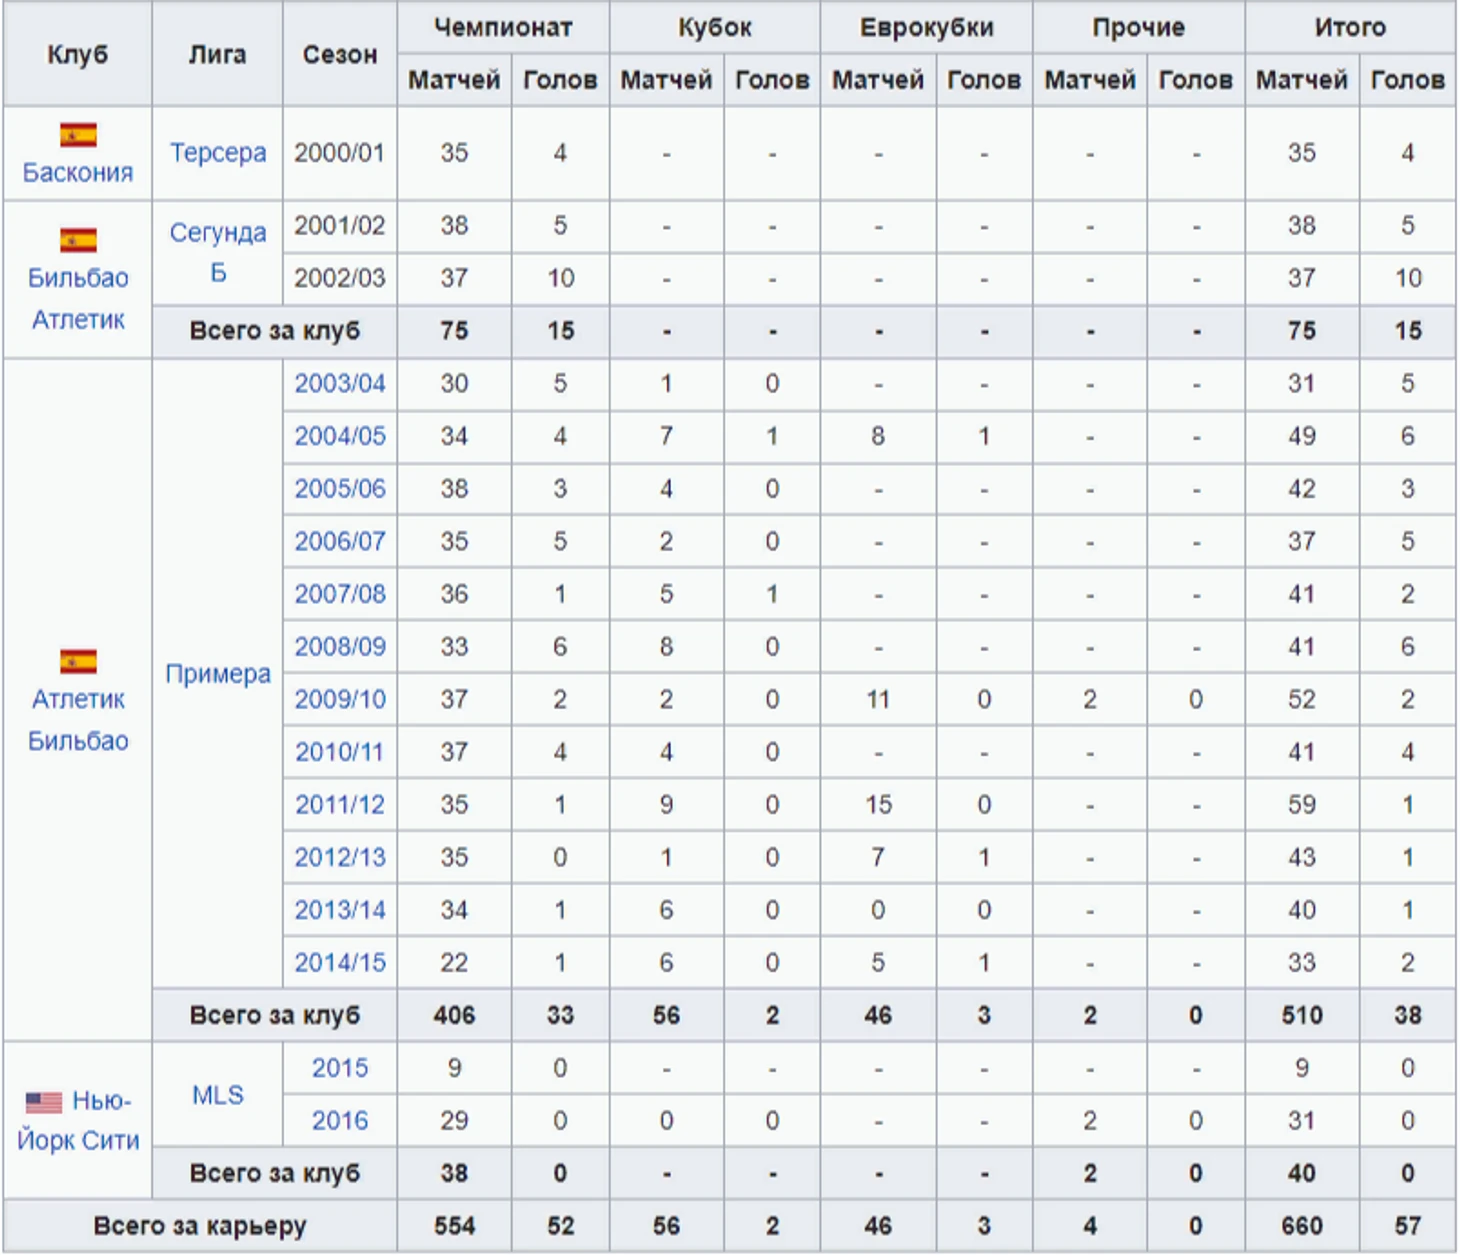Click the Spanish flag above Бильбао Атлетик
This screenshot has width=1460, height=1255.
(78, 240)
